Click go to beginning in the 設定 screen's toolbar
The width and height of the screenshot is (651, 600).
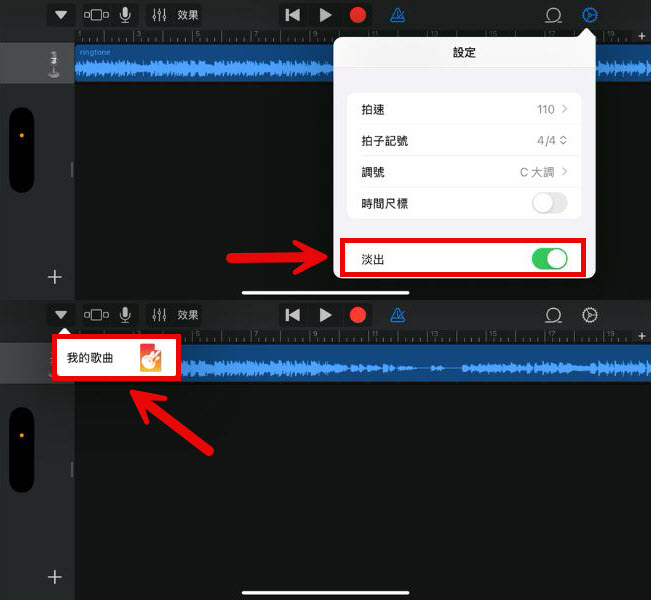[292, 15]
